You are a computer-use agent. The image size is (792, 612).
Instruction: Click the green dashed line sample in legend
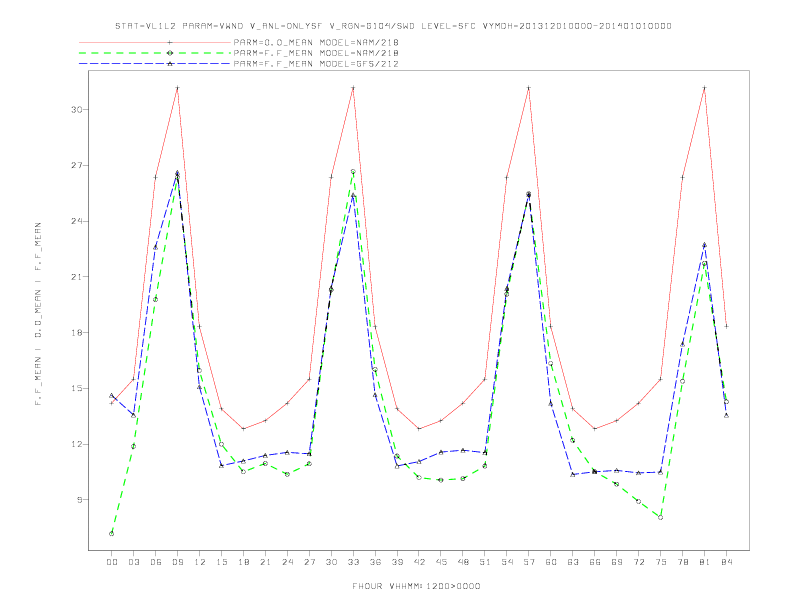click(x=155, y=53)
